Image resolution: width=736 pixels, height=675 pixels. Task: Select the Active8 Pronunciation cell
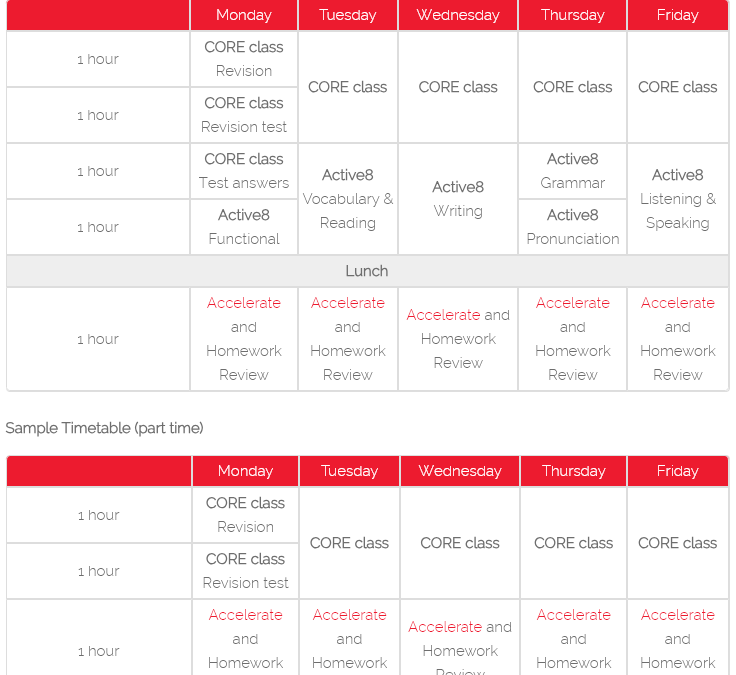(x=572, y=227)
